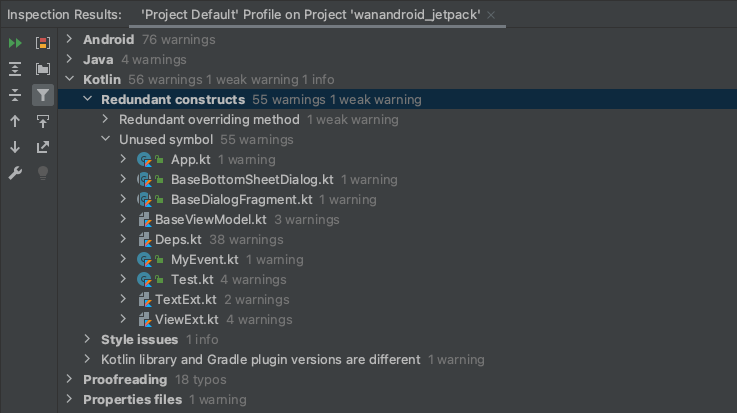Go to the next problem with the down arrow
This screenshot has height=413, width=737.
tap(15, 147)
